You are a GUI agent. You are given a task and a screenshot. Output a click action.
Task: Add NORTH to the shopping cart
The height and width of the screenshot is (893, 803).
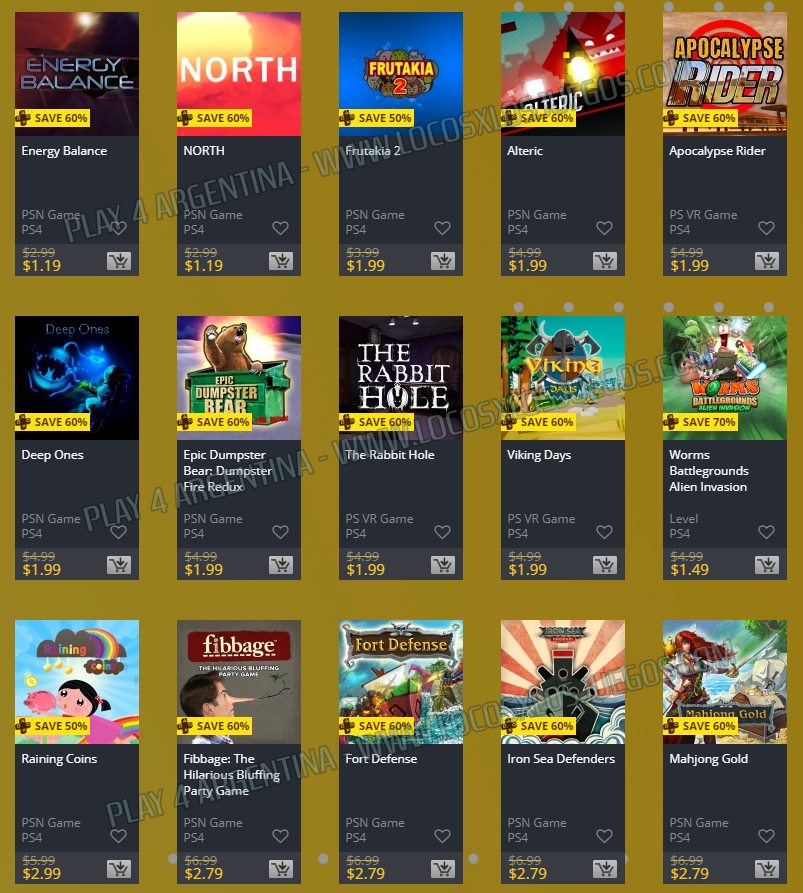(x=281, y=261)
